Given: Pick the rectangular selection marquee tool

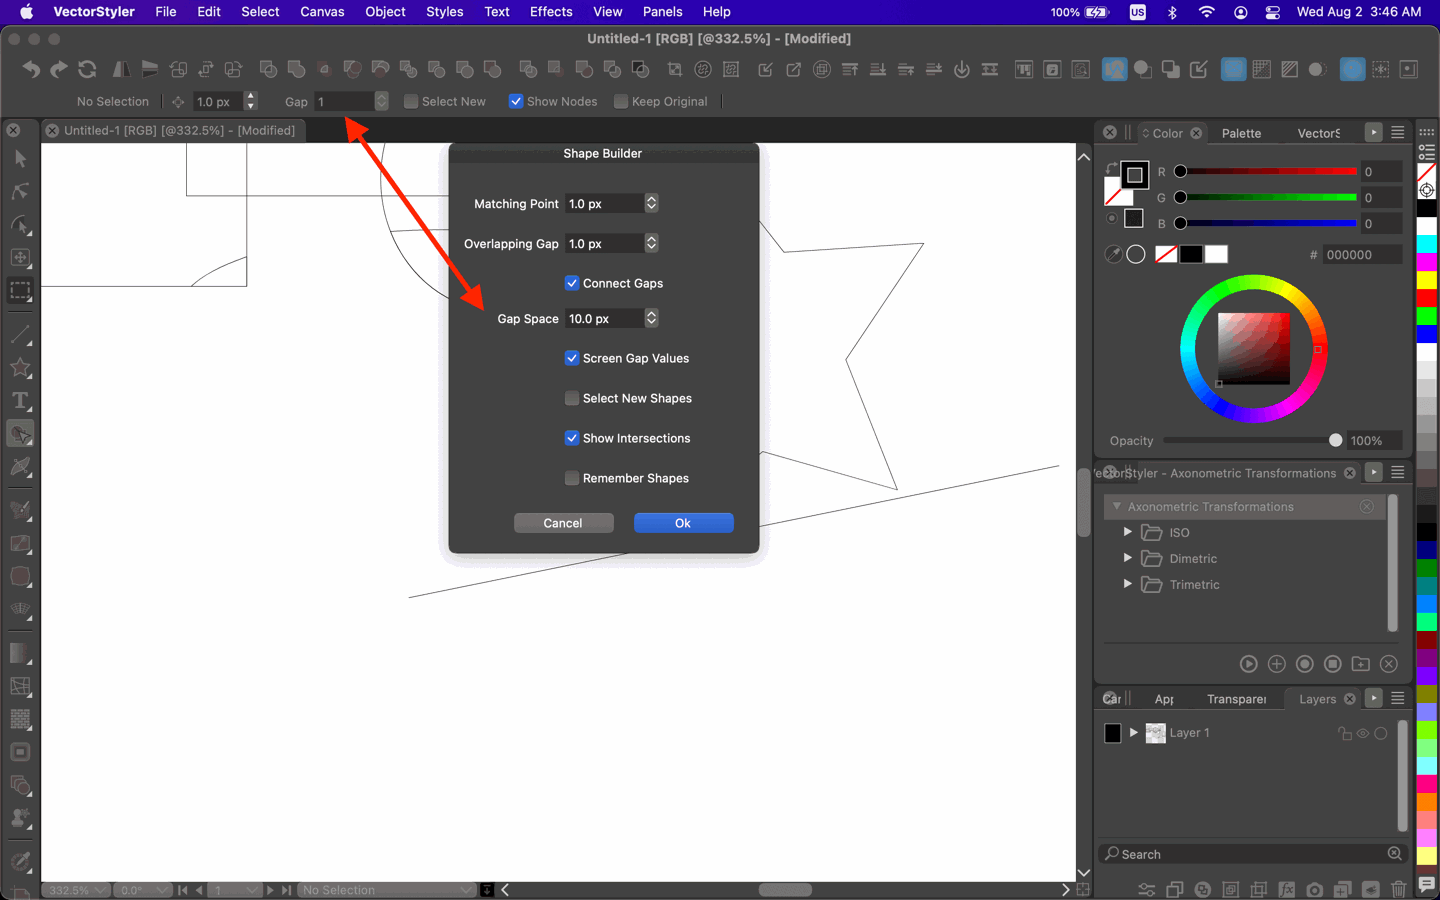Looking at the screenshot, I should [x=20, y=291].
